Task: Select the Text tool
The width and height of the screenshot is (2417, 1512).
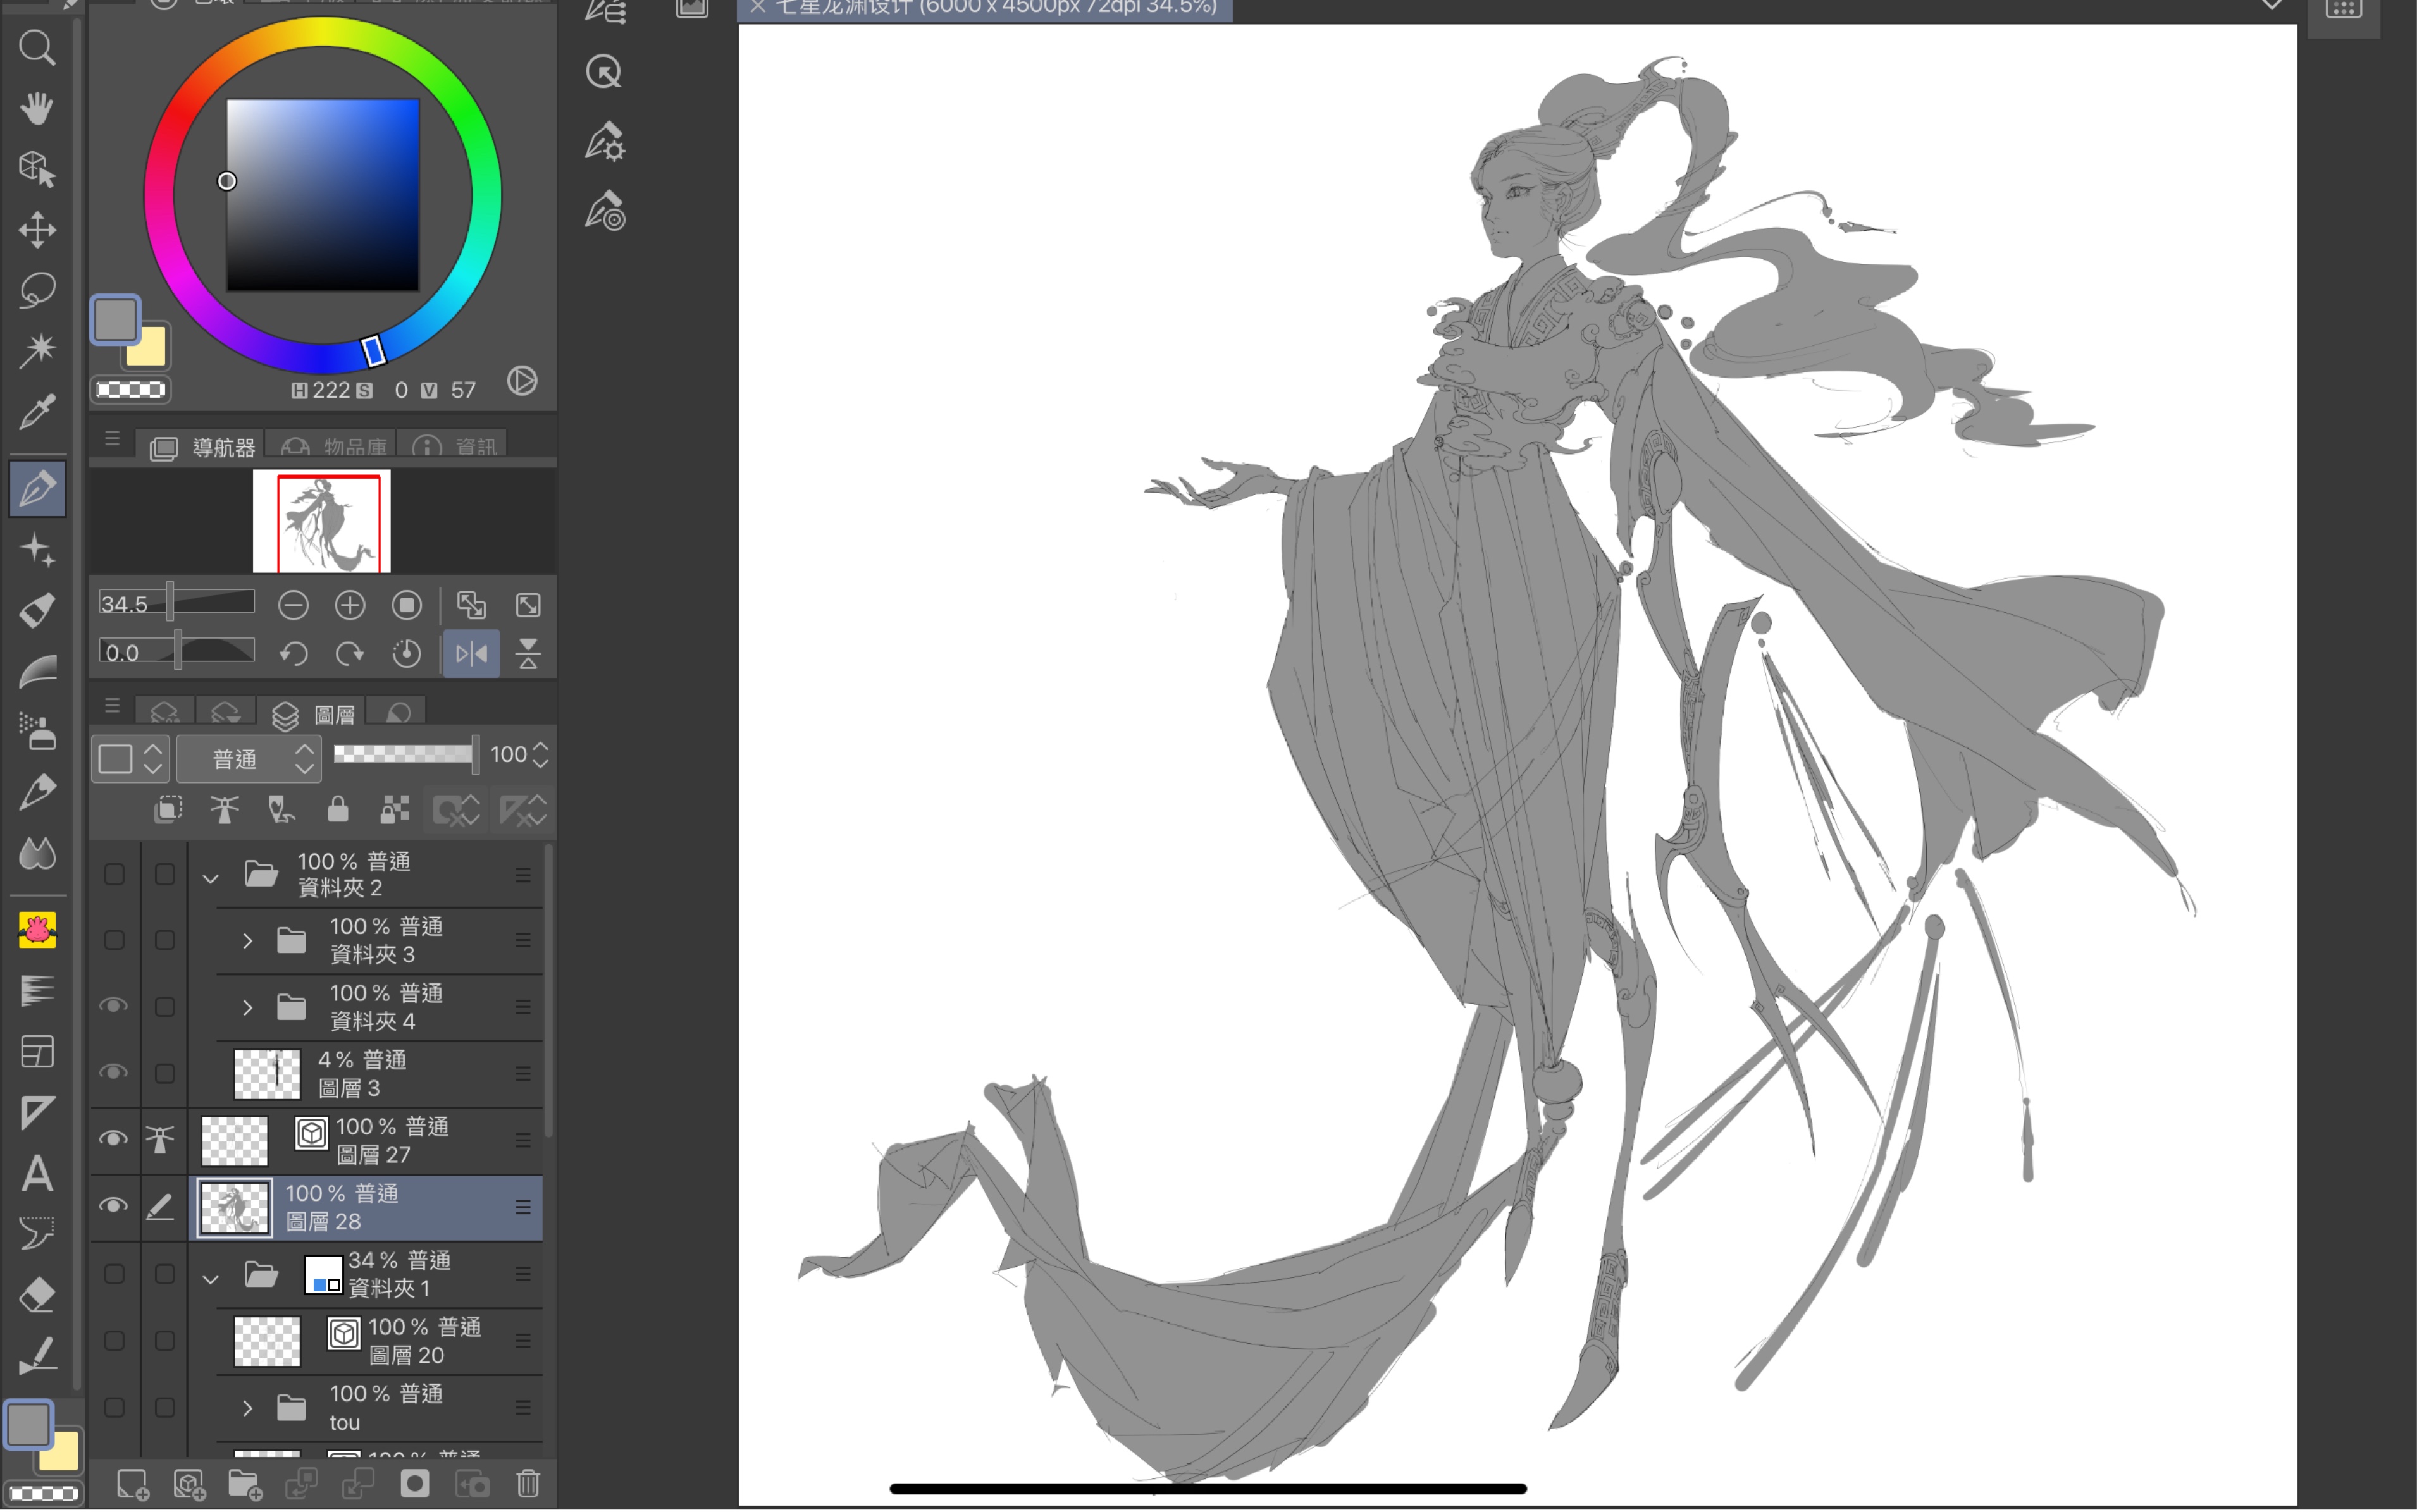Action: point(37,1174)
